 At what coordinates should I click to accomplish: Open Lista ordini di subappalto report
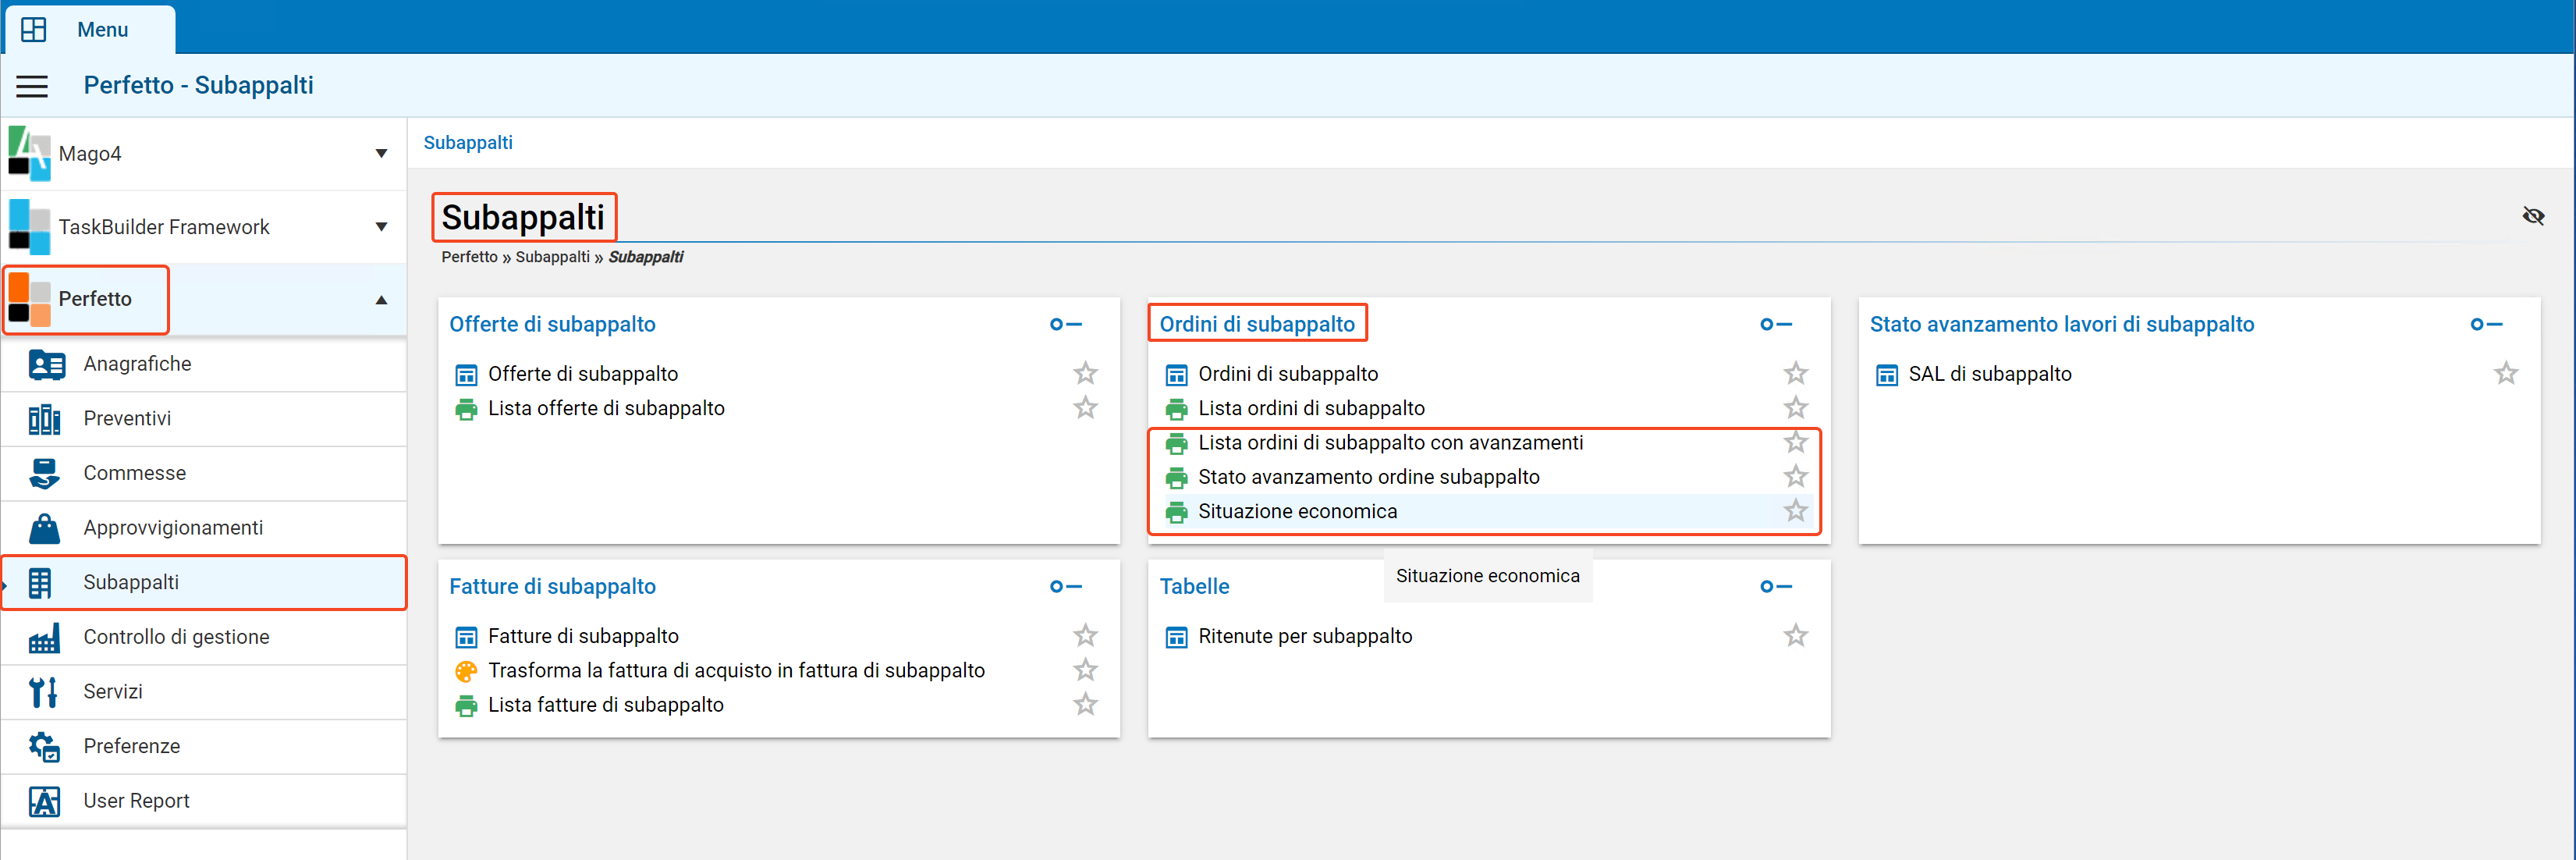1312,408
